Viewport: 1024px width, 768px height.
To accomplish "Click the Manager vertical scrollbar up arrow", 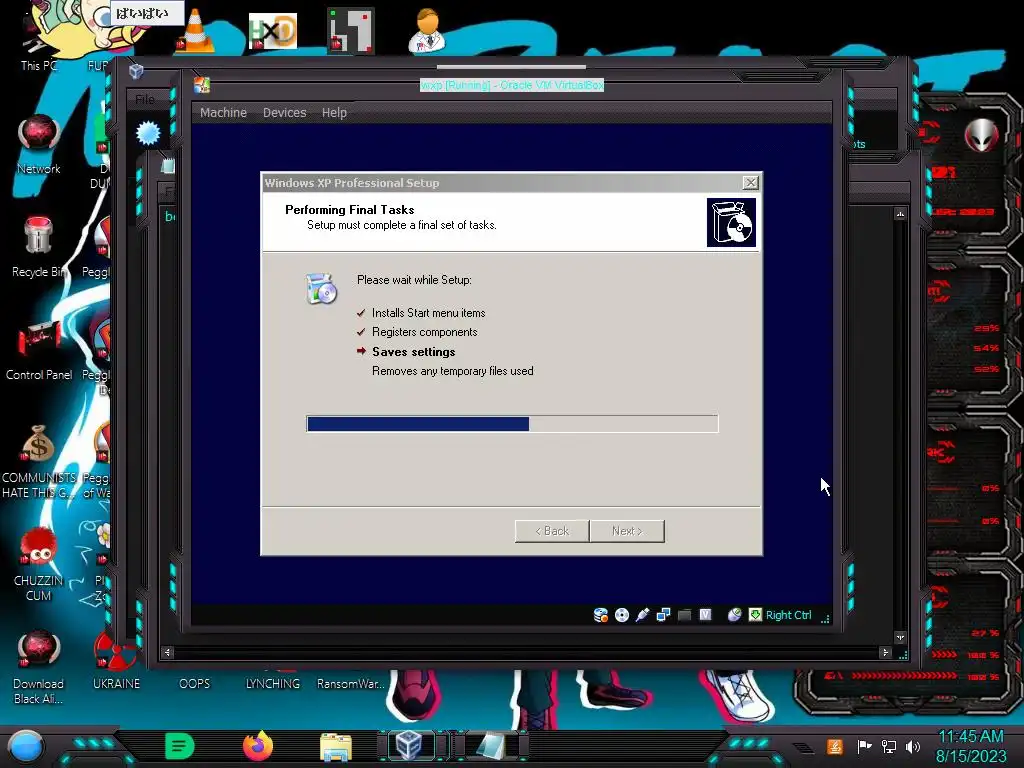I will coord(901,214).
